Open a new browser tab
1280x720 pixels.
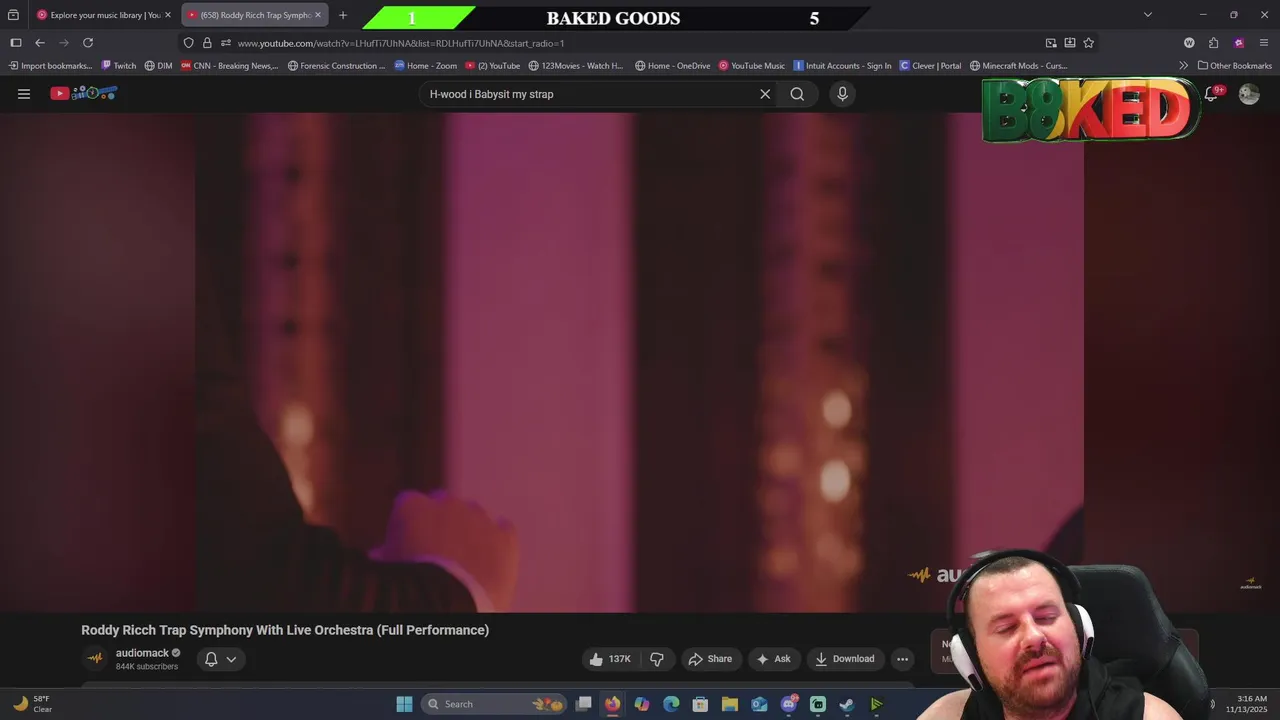point(343,15)
